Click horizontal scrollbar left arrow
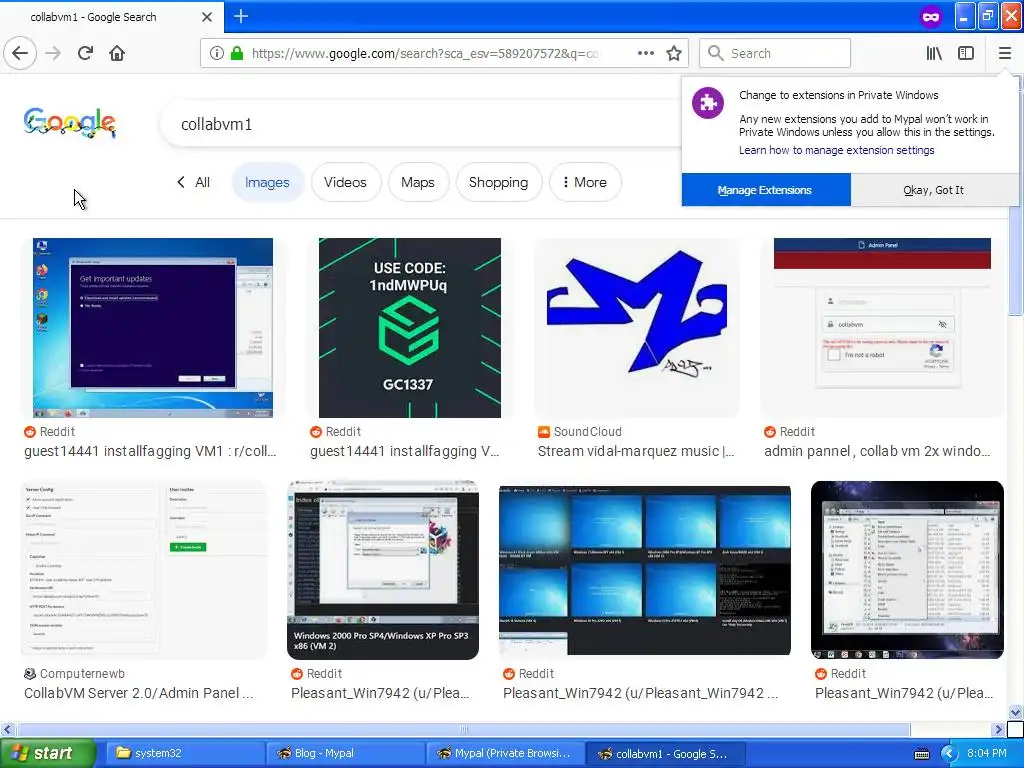 tap(7, 729)
